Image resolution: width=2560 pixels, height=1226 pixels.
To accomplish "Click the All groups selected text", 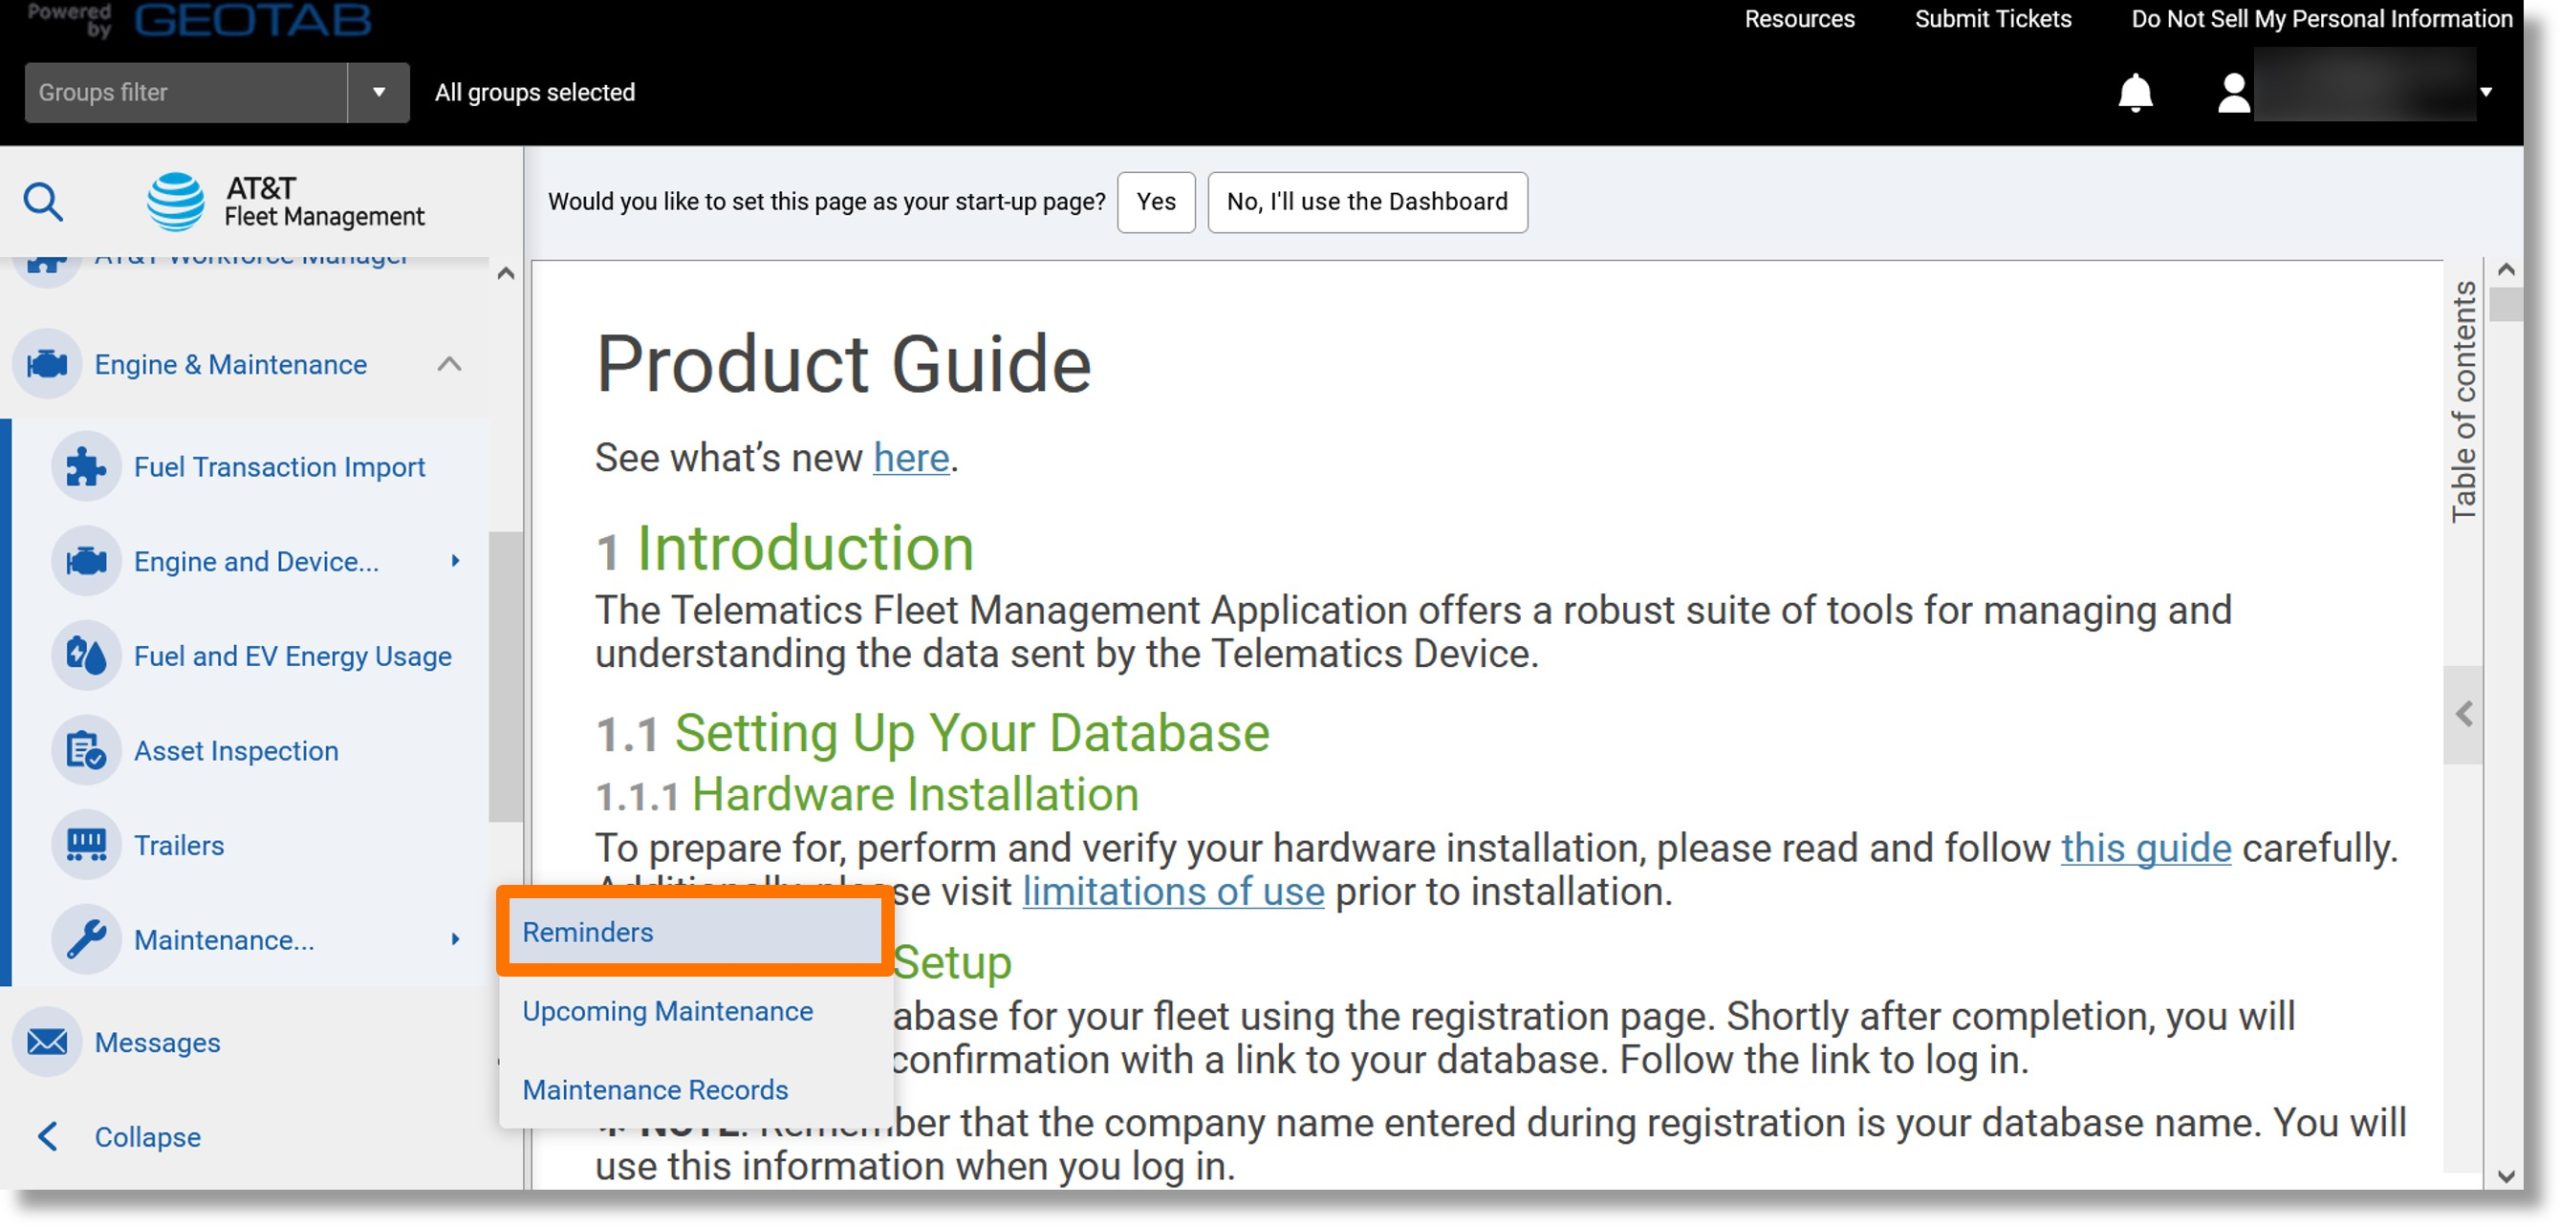I will 535,92.
